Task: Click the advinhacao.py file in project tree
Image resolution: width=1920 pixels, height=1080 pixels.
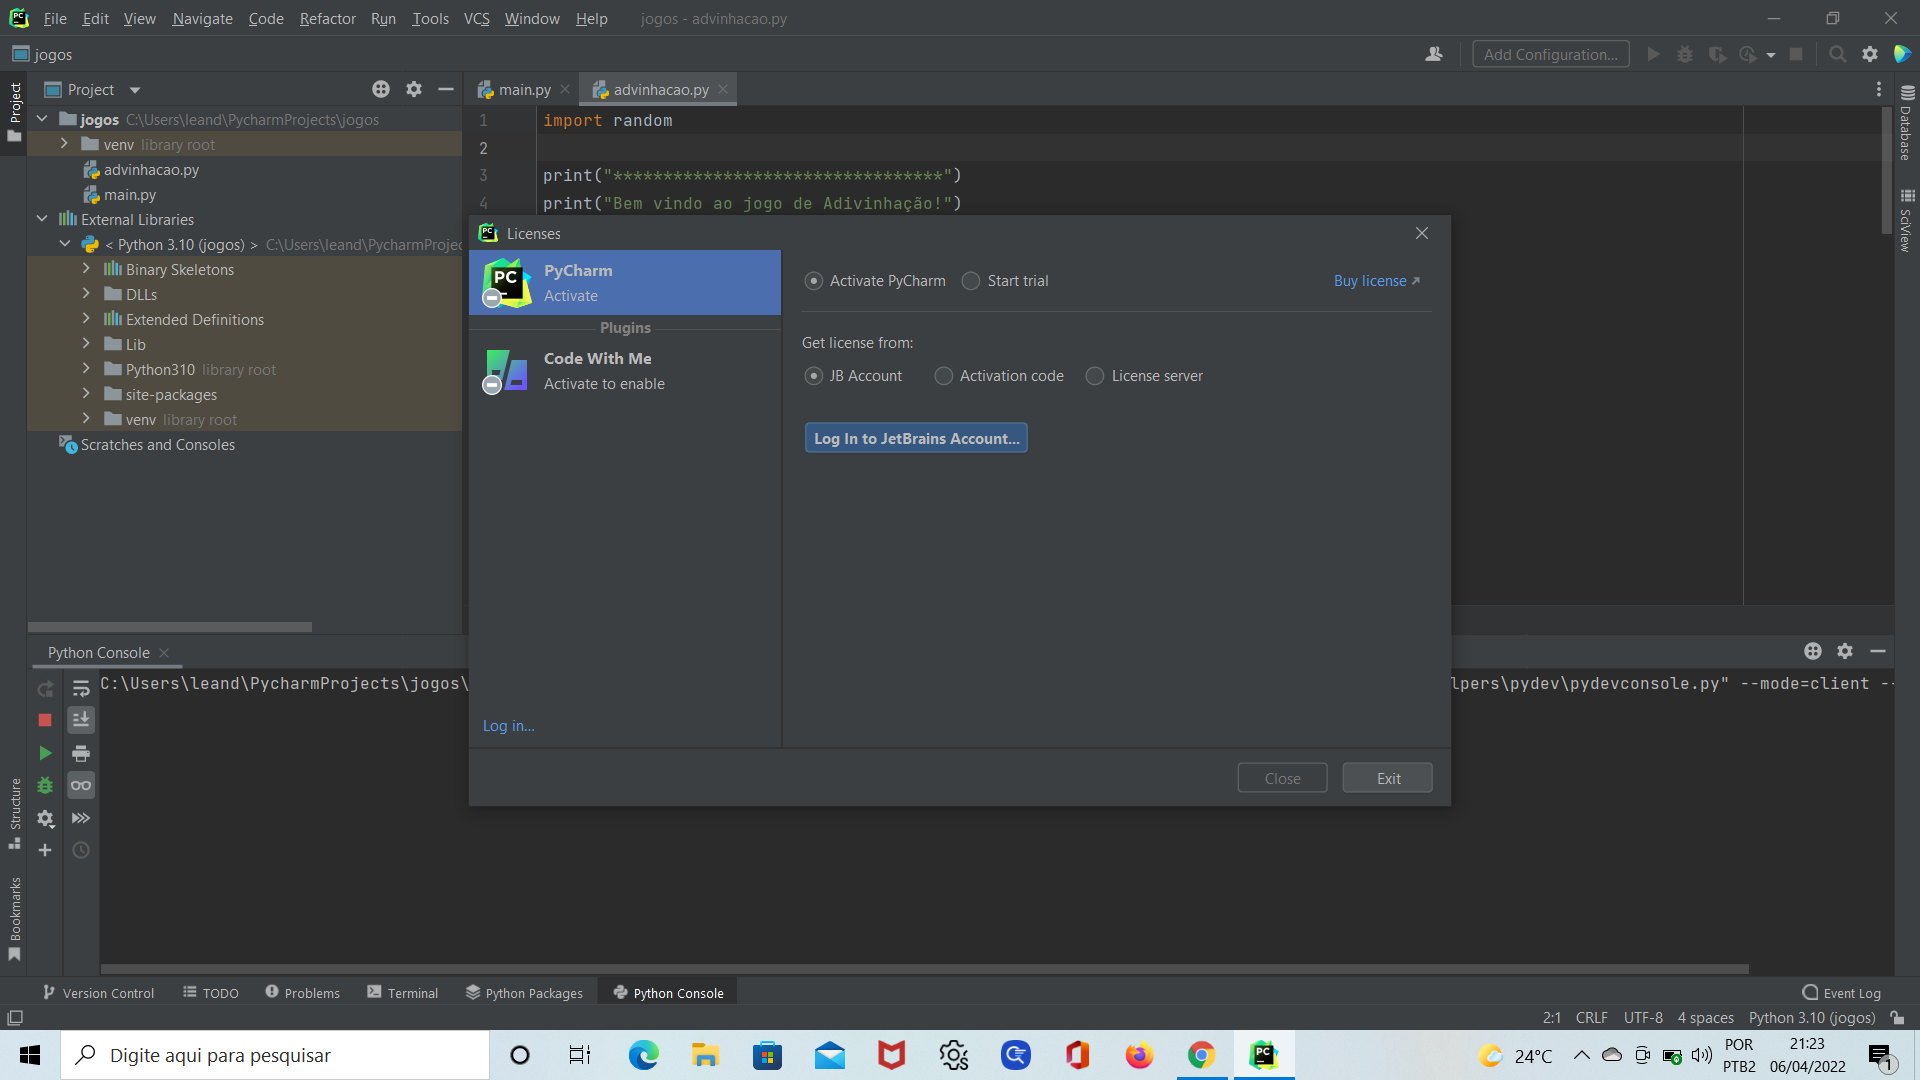Action: click(154, 169)
